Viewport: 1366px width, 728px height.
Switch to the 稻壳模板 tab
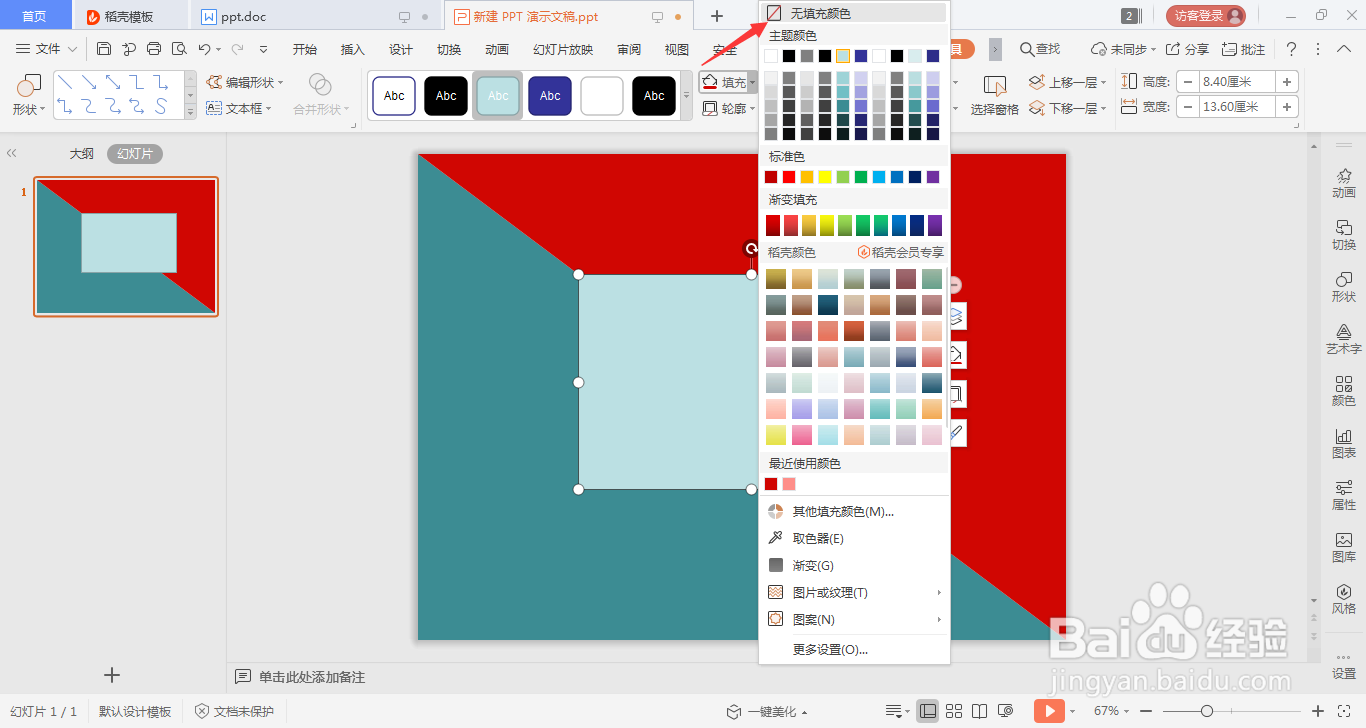tap(129, 16)
